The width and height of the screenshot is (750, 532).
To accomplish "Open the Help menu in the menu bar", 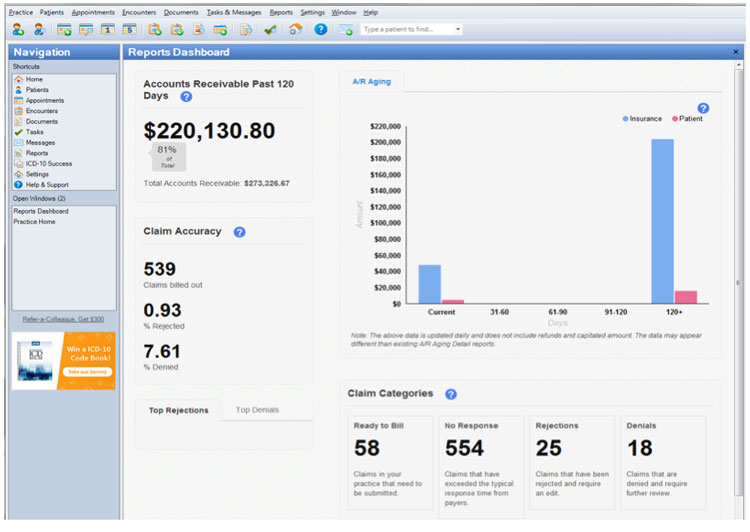I will pos(370,12).
